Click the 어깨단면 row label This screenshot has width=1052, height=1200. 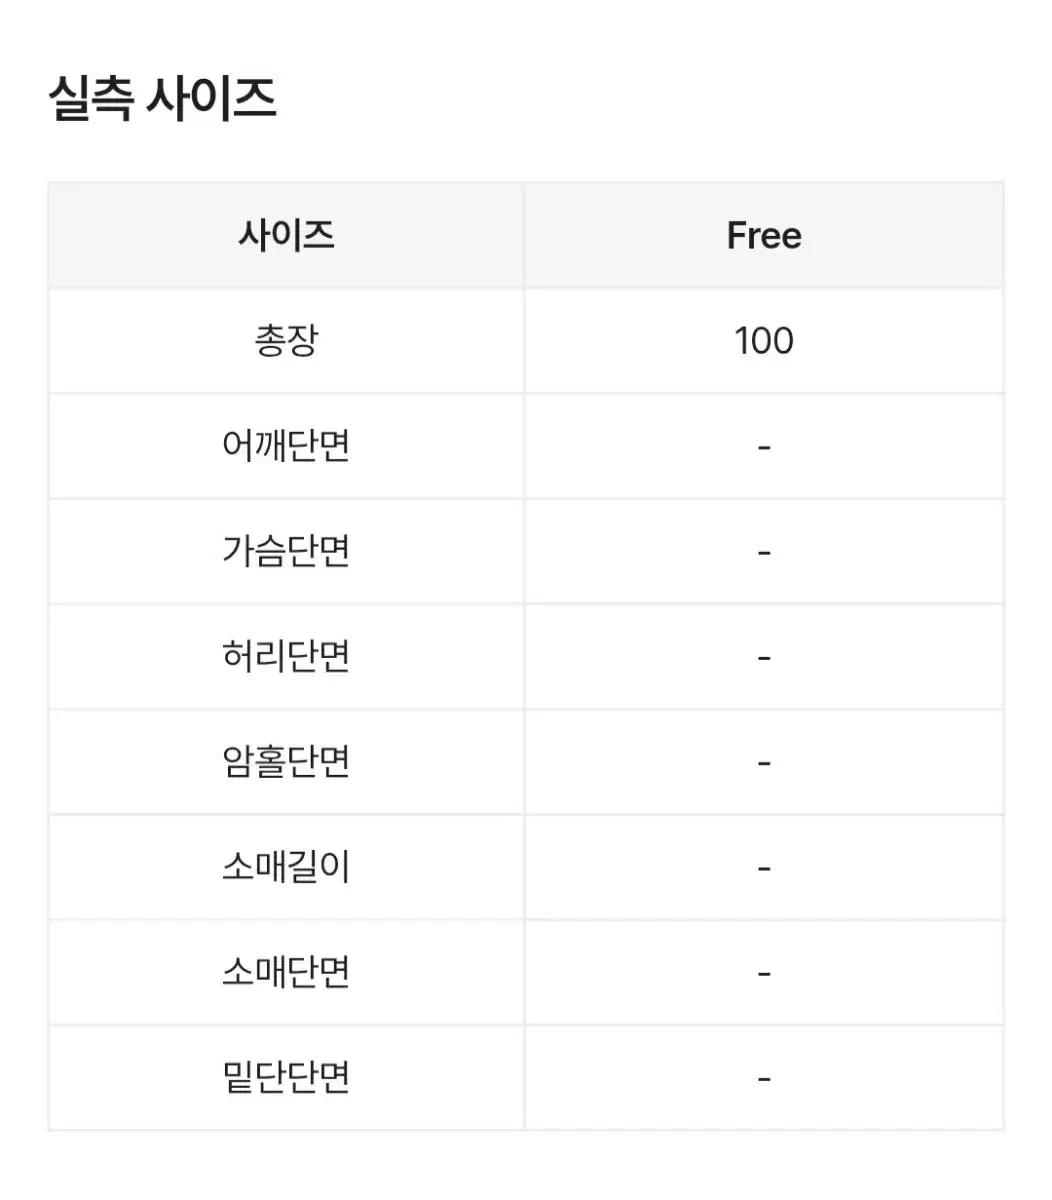(x=286, y=446)
